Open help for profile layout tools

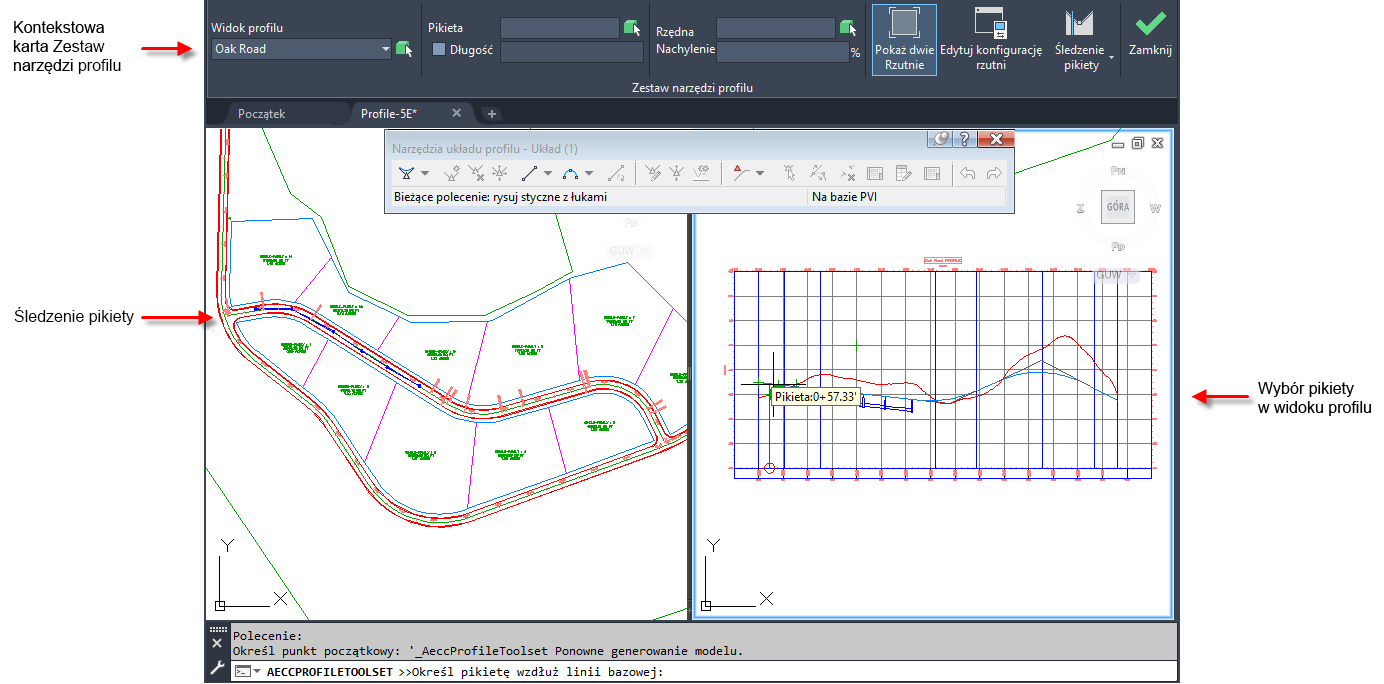[x=964, y=139]
